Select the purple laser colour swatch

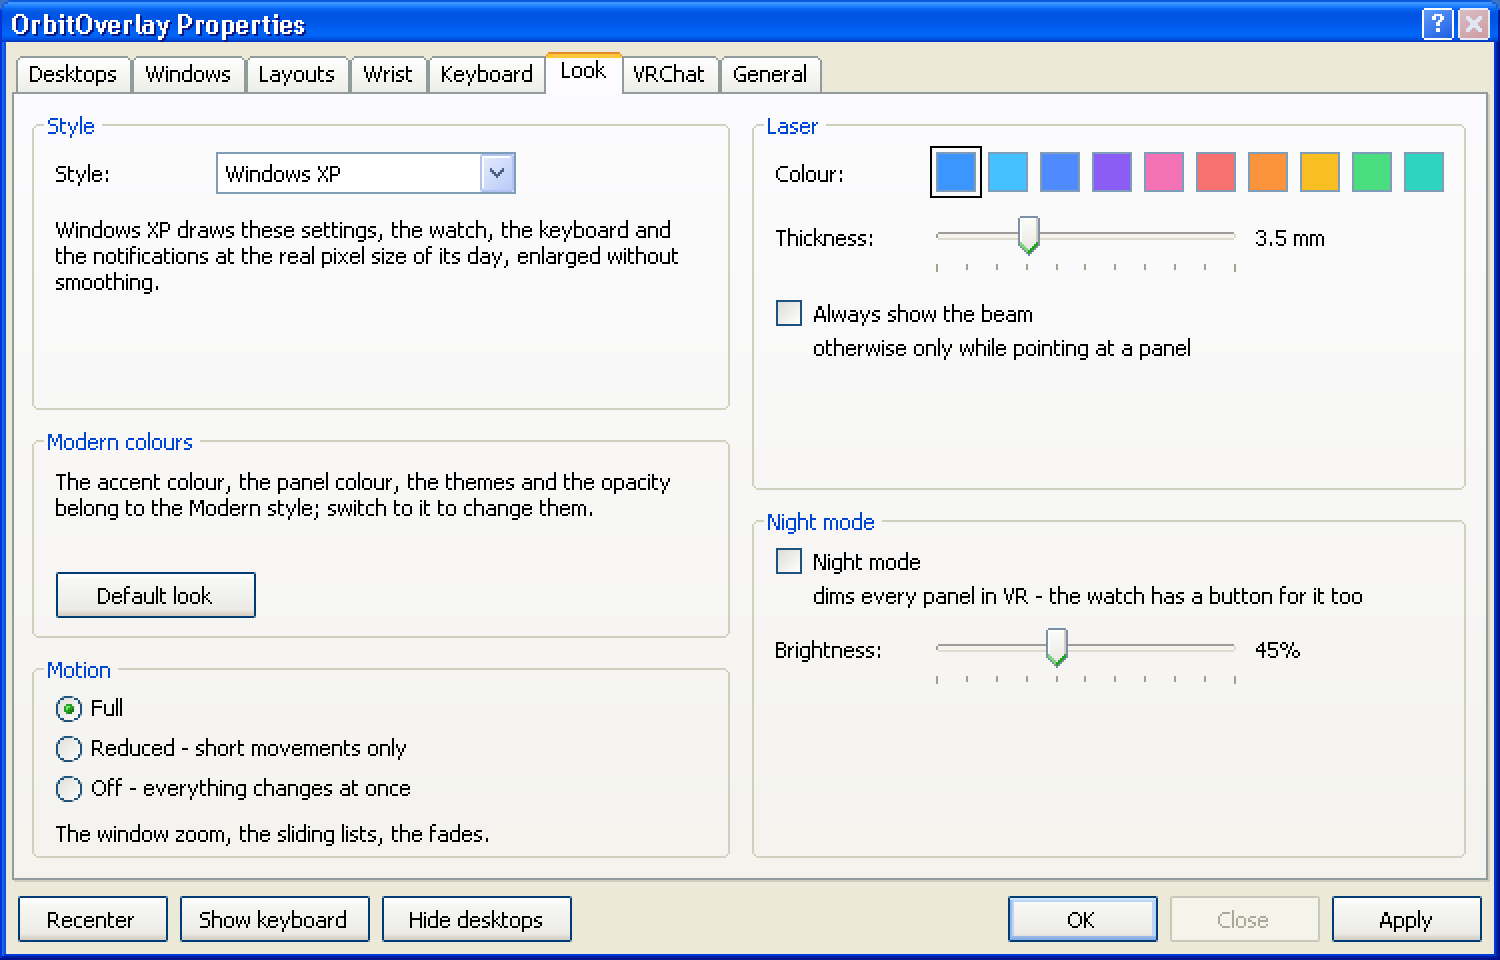pyautogui.click(x=1112, y=172)
